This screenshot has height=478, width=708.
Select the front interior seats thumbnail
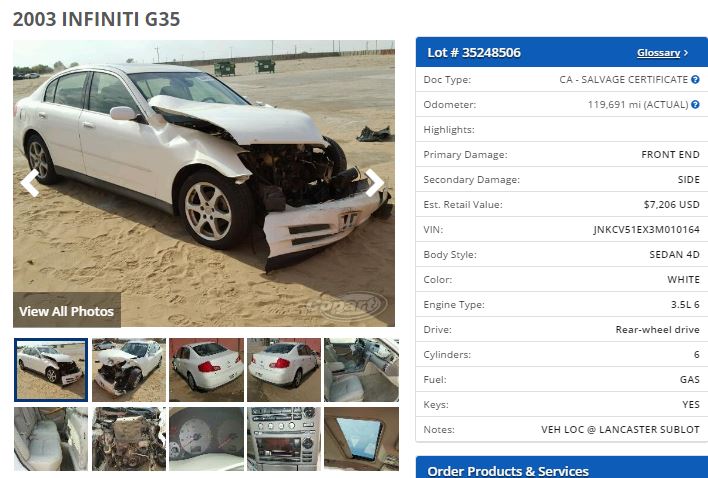click(361, 370)
